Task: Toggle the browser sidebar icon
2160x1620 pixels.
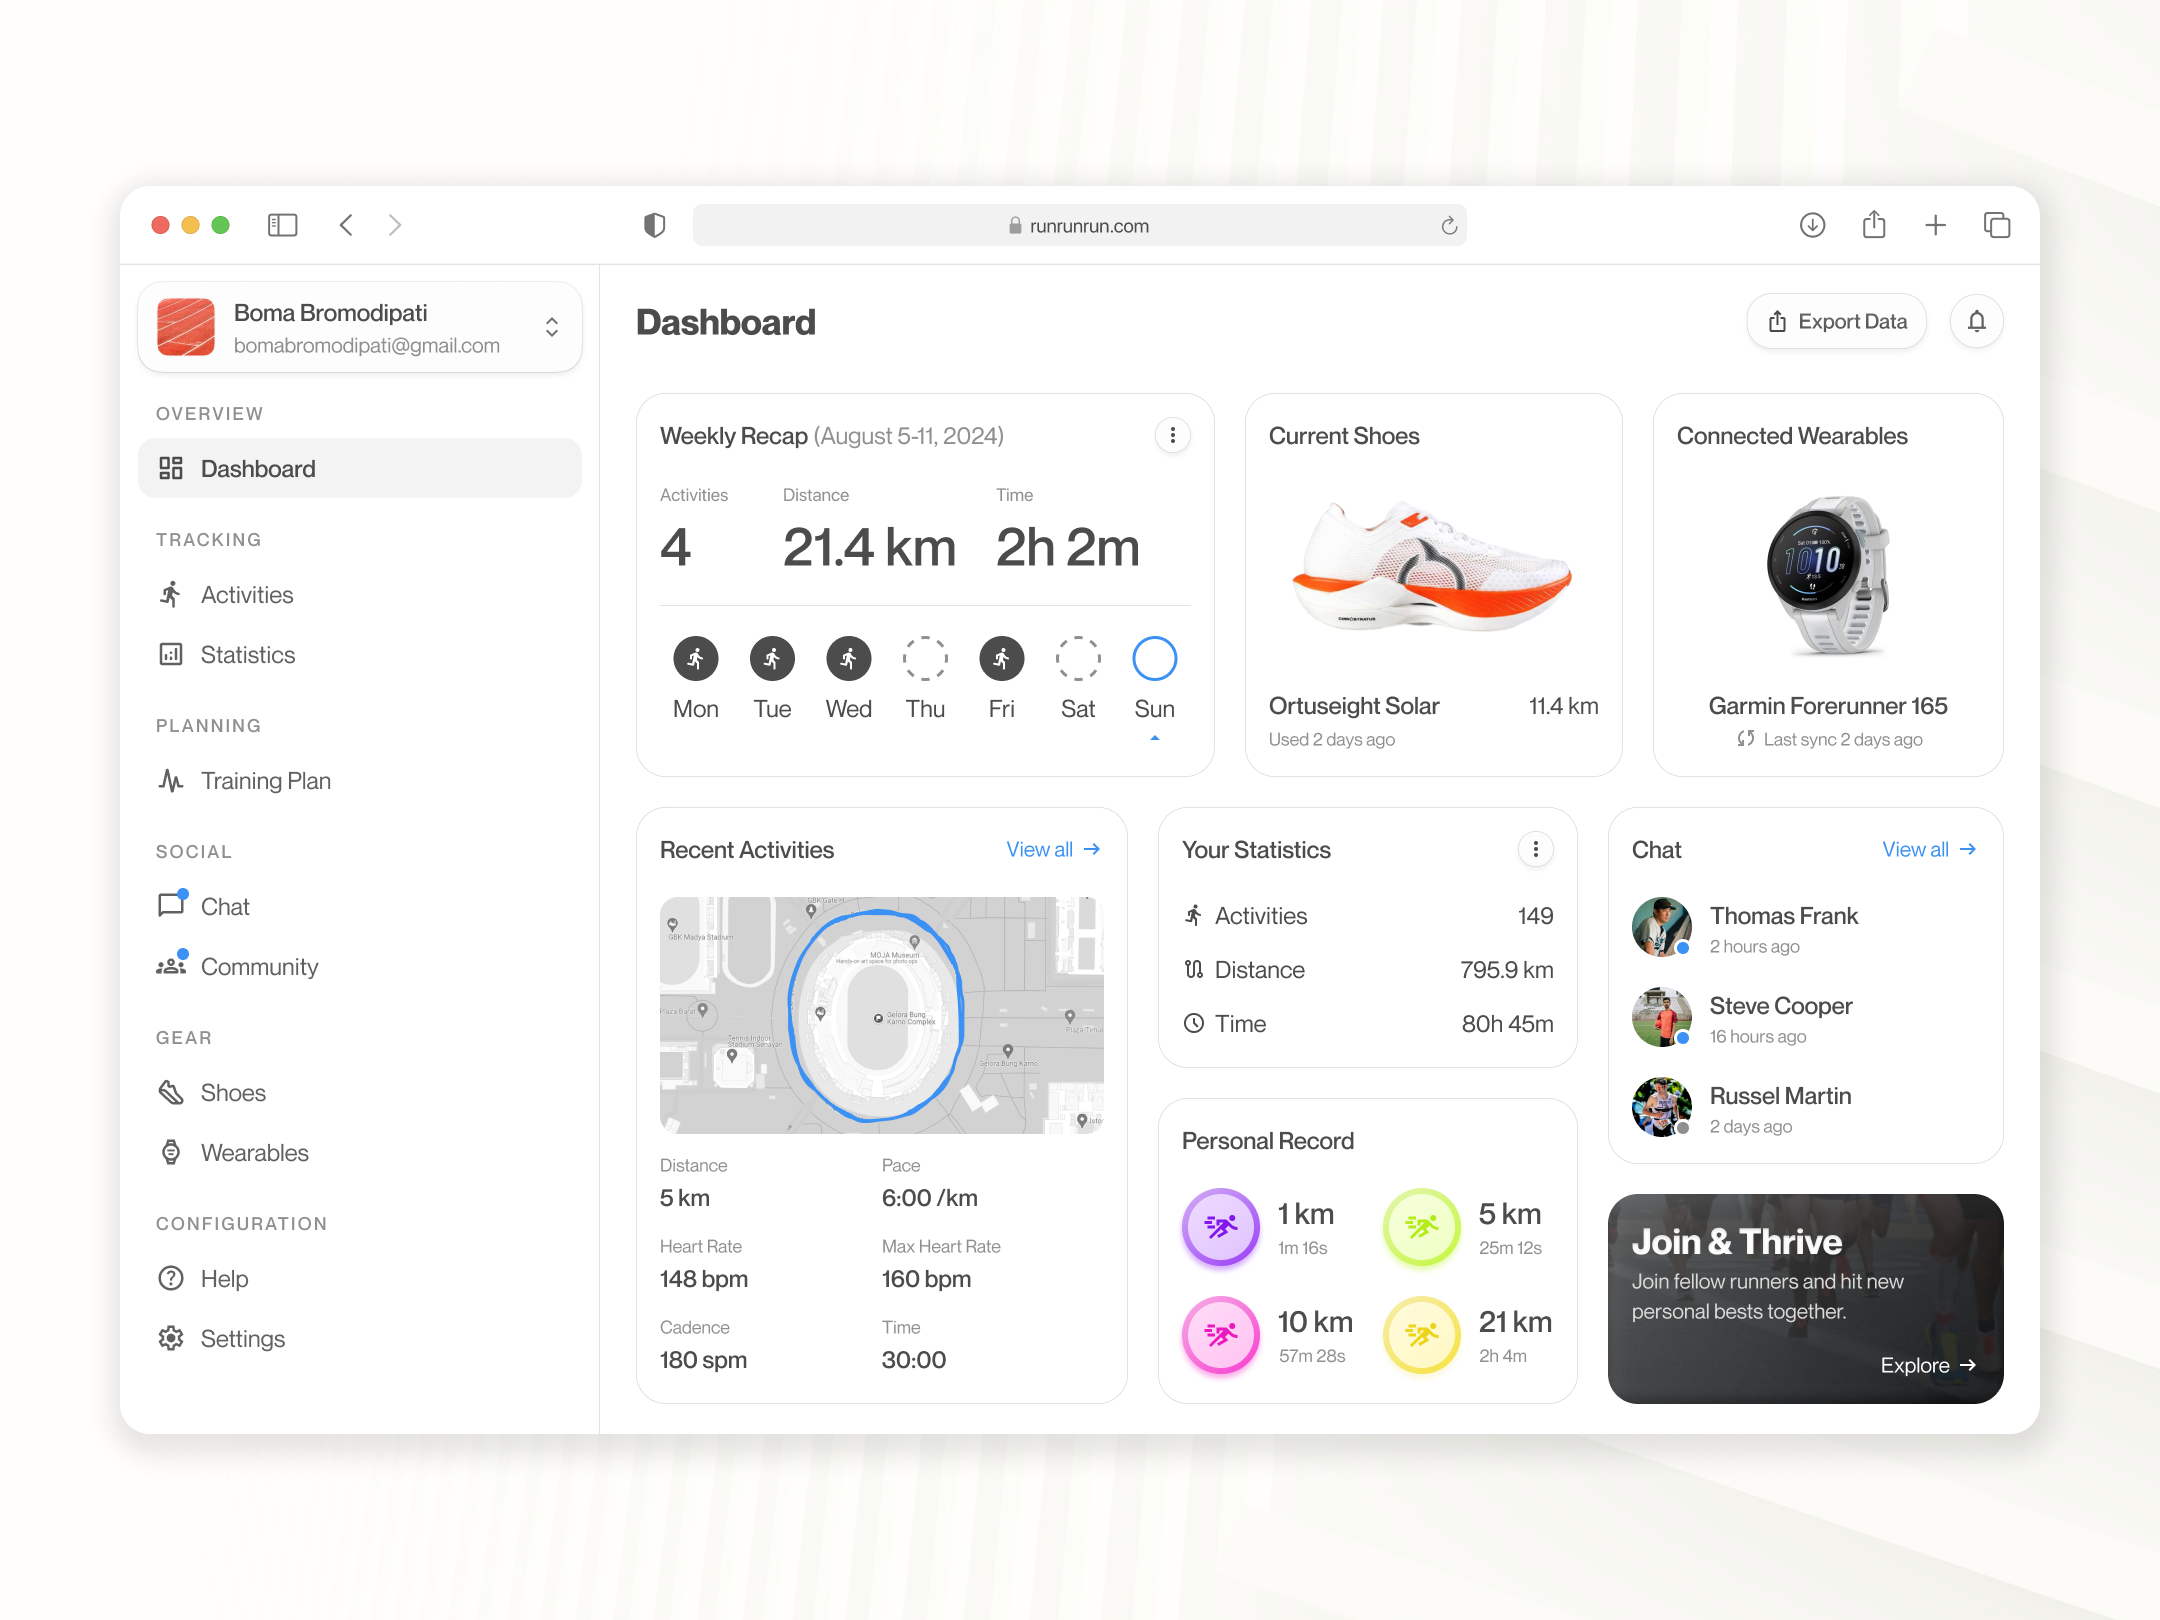Action: pyautogui.click(x=283, y=225)
